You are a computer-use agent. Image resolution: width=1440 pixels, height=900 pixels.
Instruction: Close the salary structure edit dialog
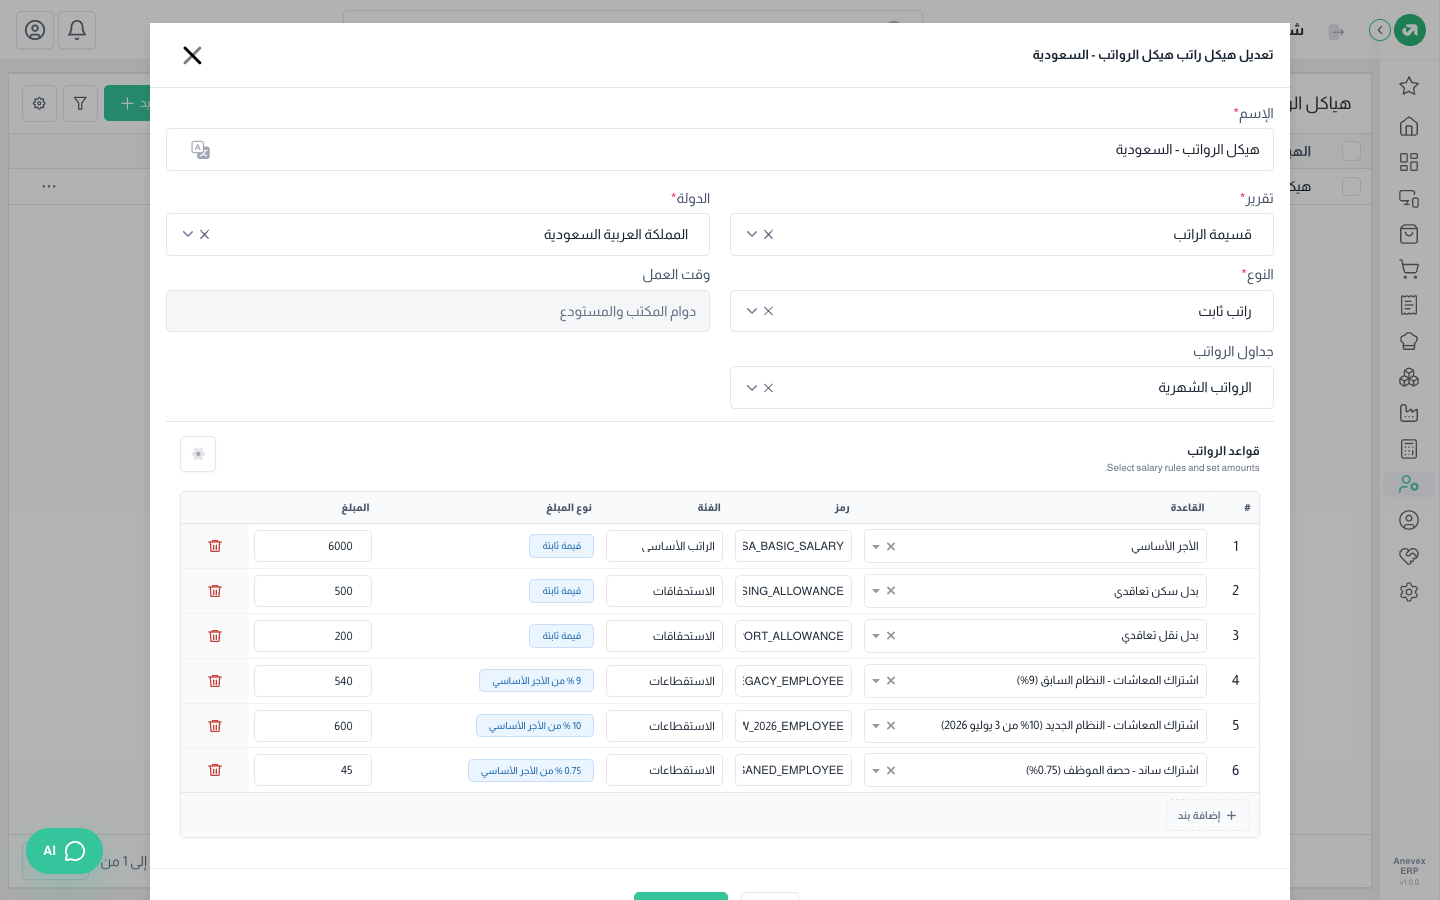pos(193,55)
